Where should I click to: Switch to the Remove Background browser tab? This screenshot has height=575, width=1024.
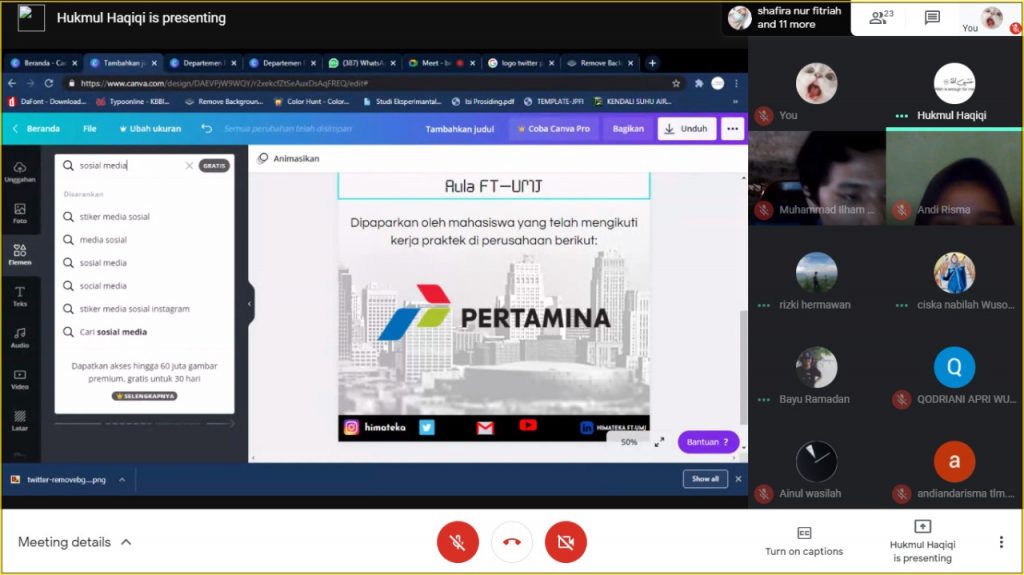pos(600,63)
